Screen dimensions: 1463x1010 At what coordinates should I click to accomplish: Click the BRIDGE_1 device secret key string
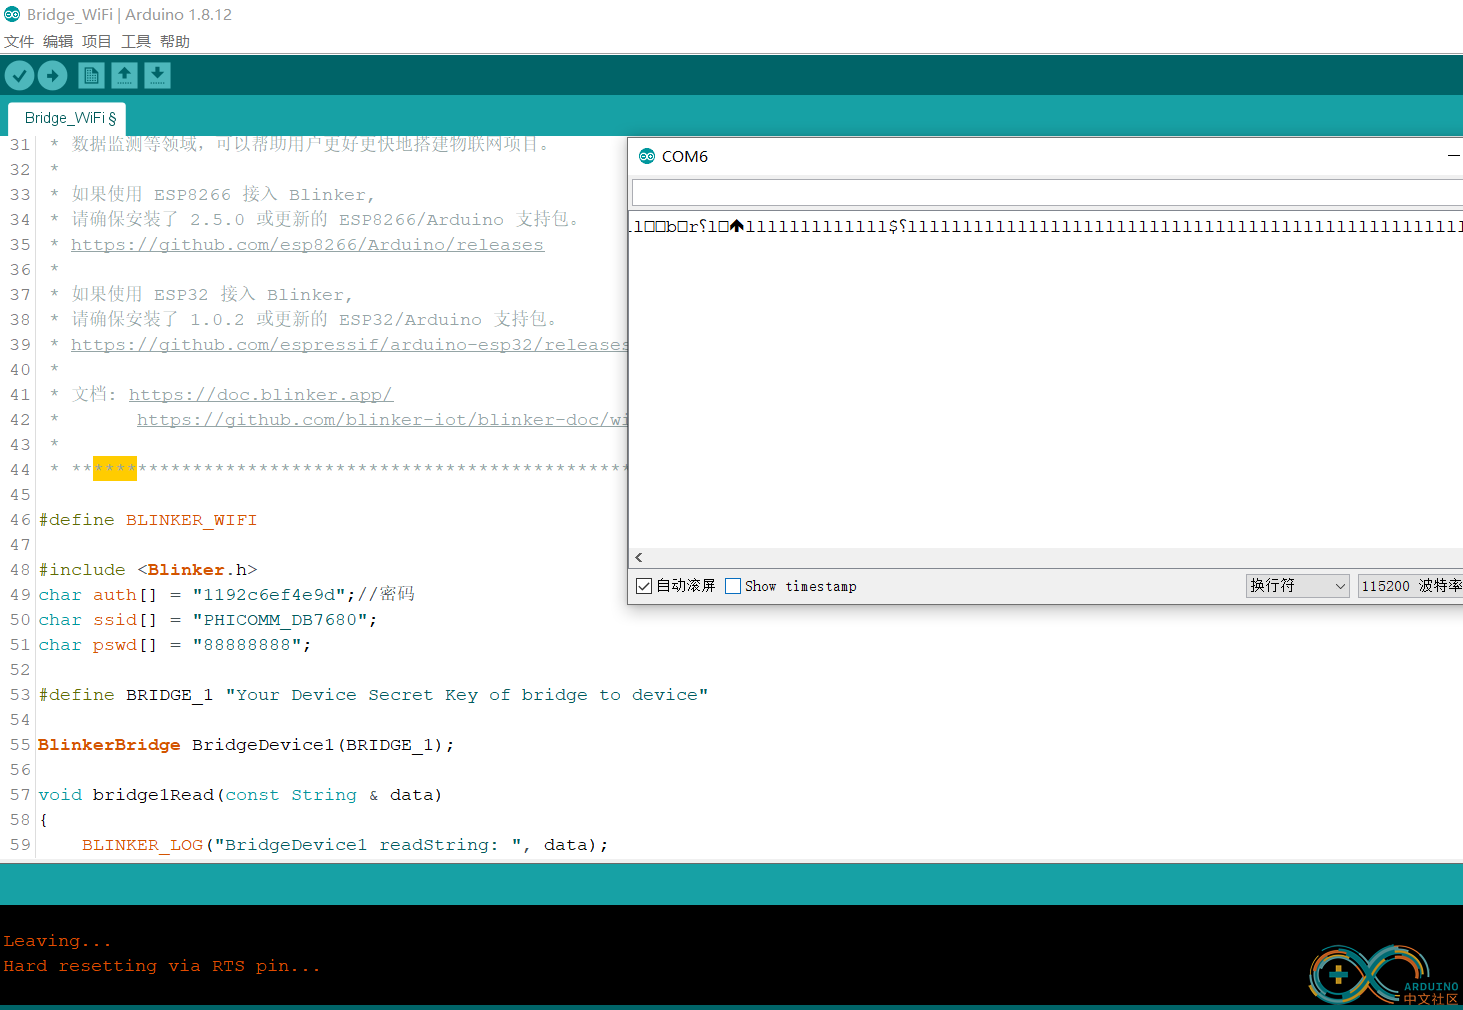pos(467,695)
